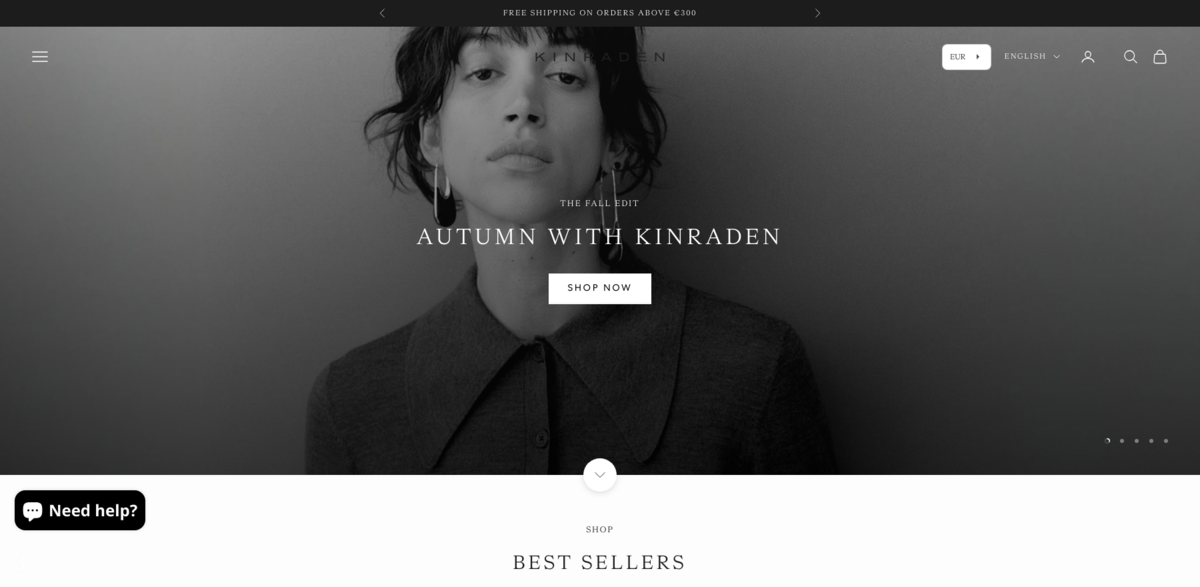Click the circular scroll-down chevron button
Screen dimensions: 1200x587
(600, 475)
